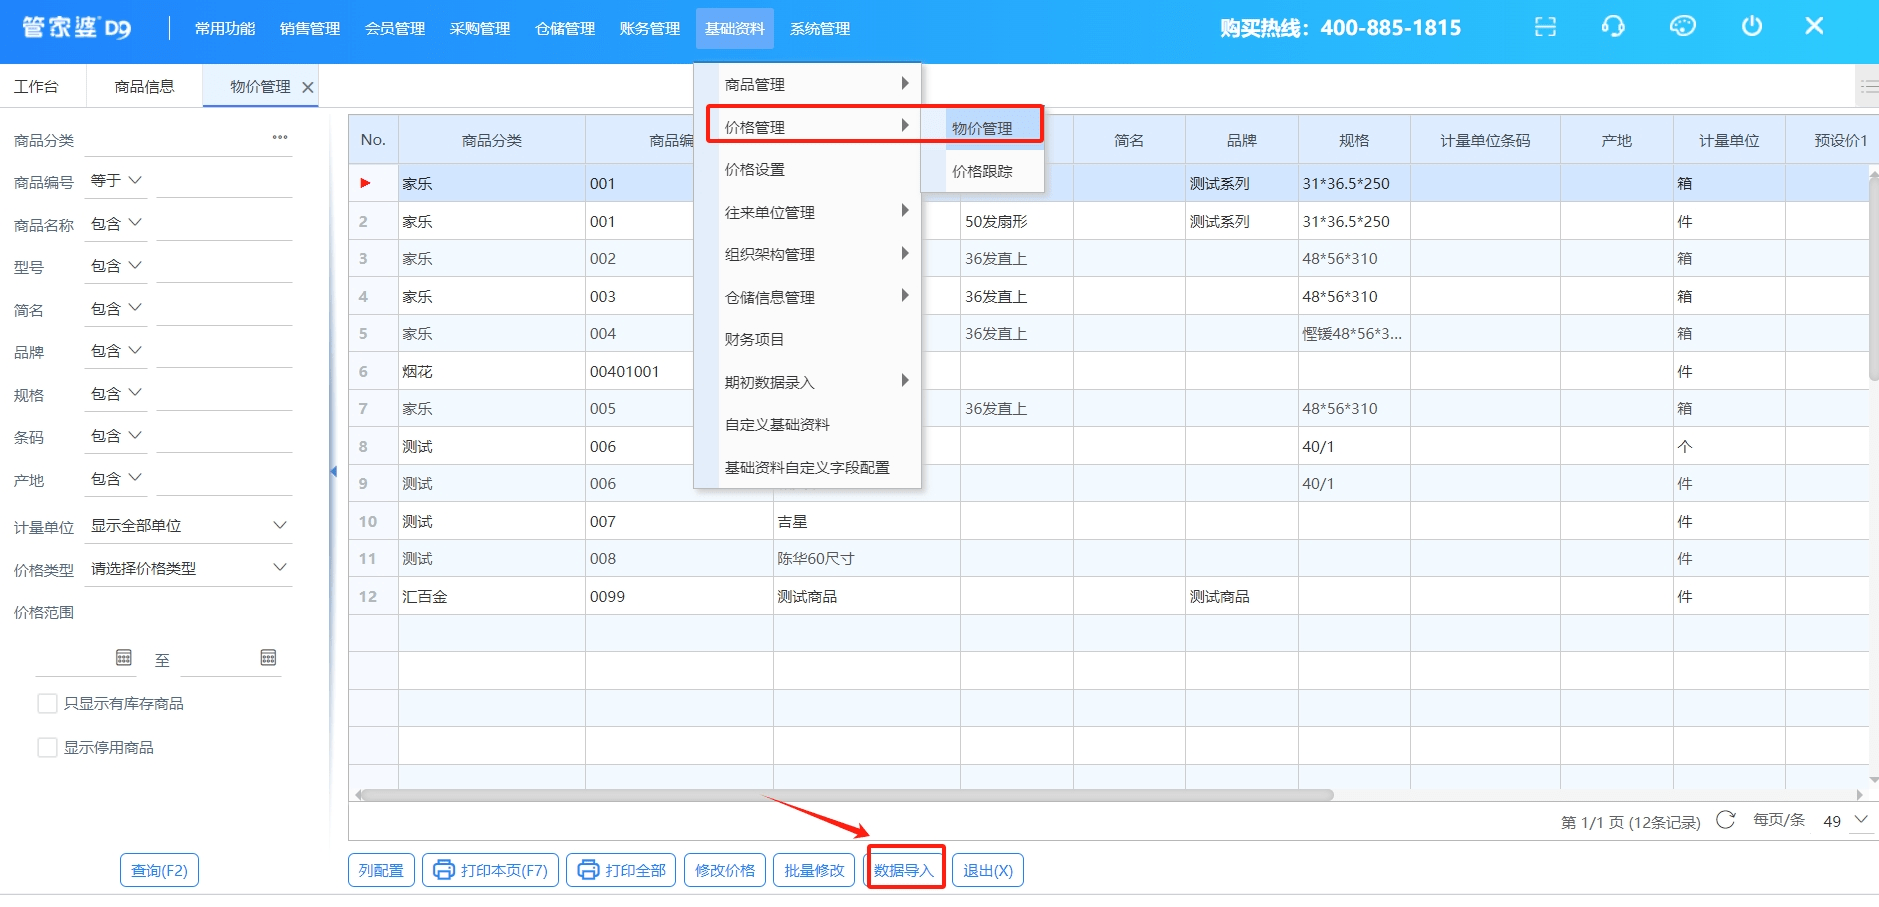
Task: Click the horizontal scrollbar under the table
Action: [x=846, y=796]
